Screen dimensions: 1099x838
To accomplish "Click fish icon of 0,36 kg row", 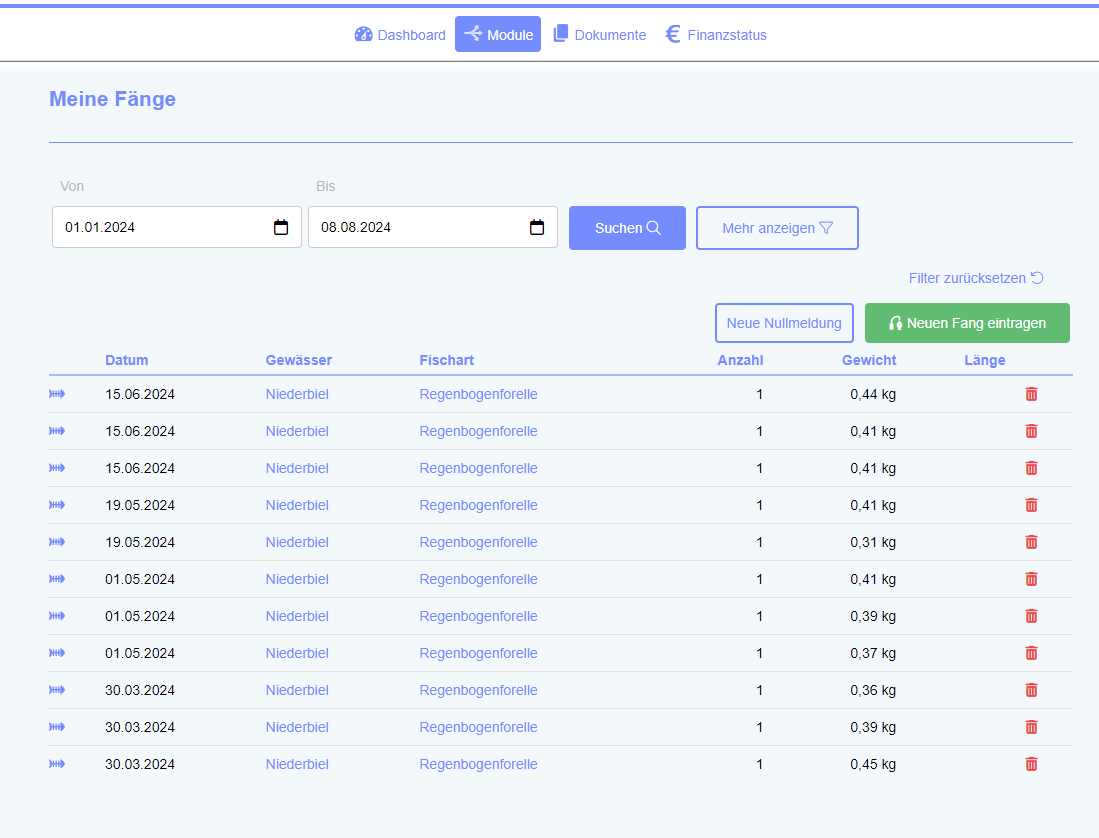I will 57,690.
